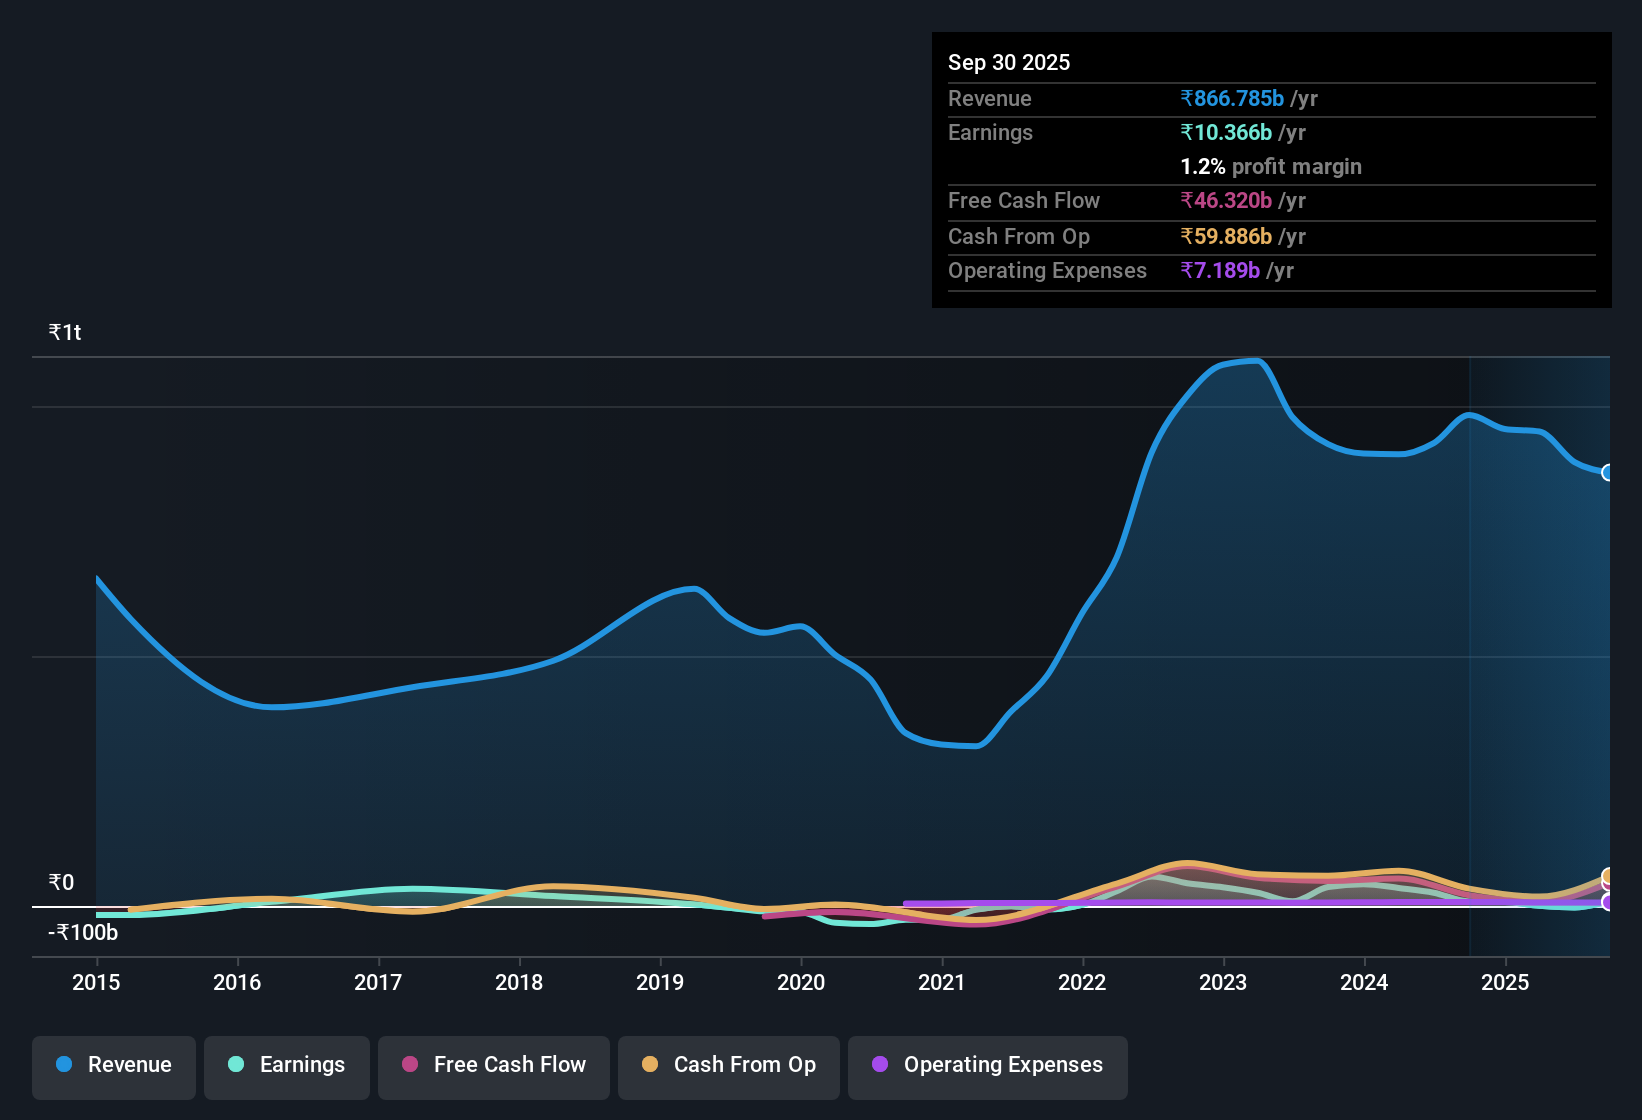The image size is (1642, 1120).
Task: Click the blue Revenue legend dot icon
Action: click(x=63, y=1065)
